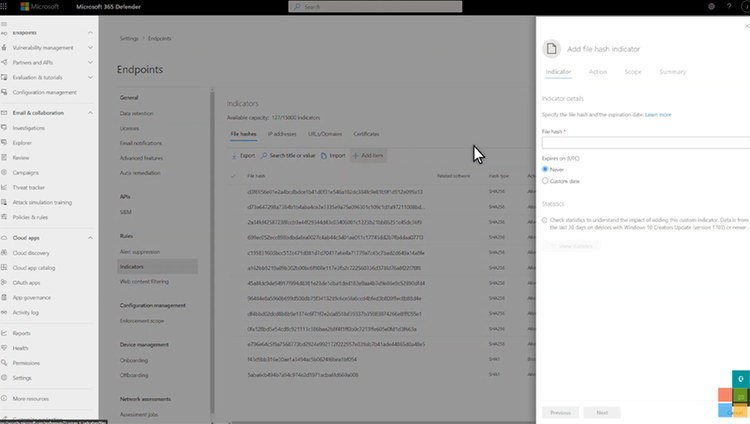Screen dimensions: 750x424
Task: Open the help question mark icon
Action: pos(729,7)
